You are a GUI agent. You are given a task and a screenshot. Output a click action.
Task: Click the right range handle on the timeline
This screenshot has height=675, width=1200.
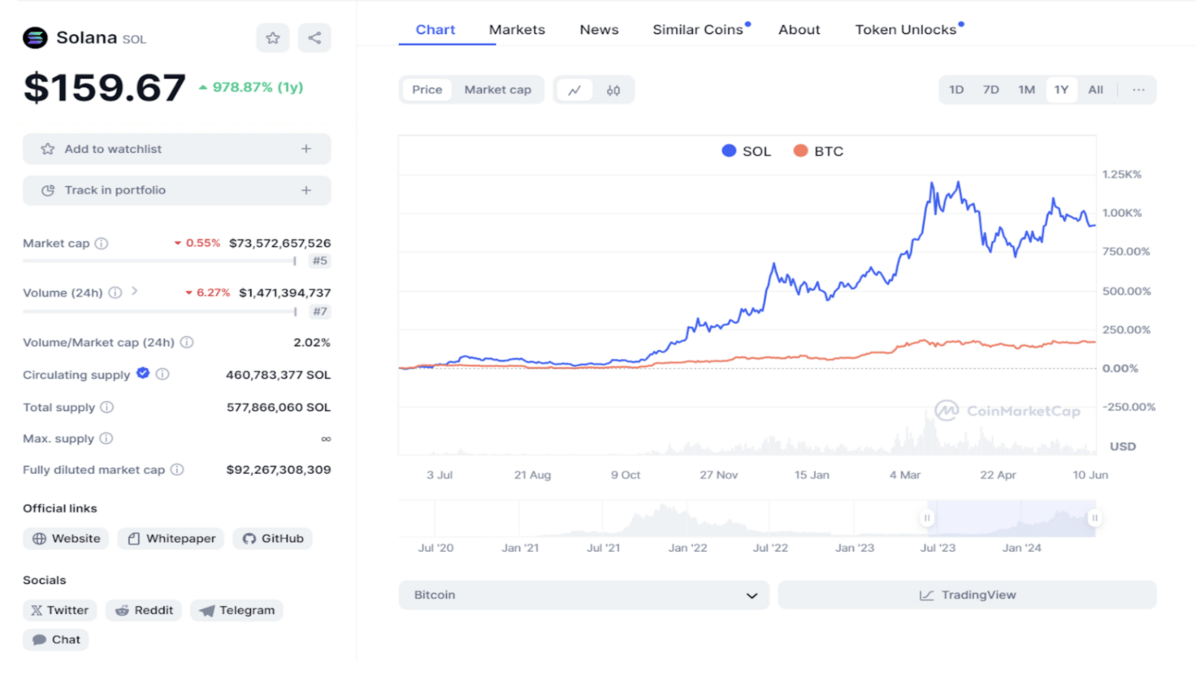tap(1094, 518)
